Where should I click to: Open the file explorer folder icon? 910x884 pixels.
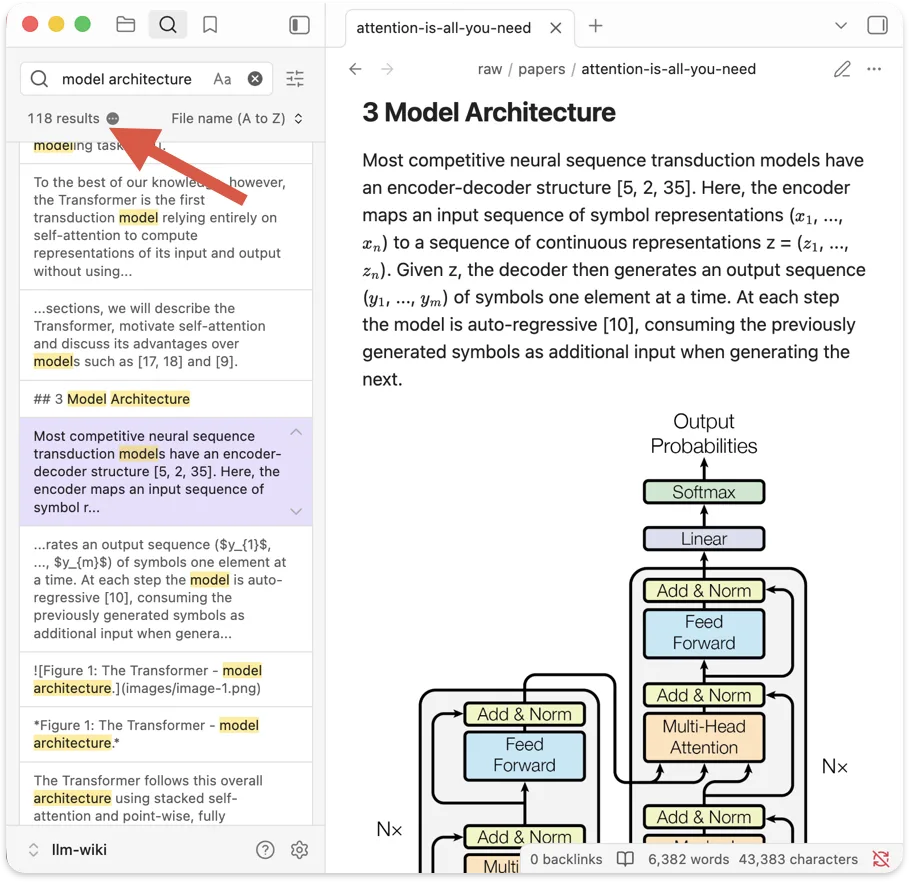pos(125,25)
